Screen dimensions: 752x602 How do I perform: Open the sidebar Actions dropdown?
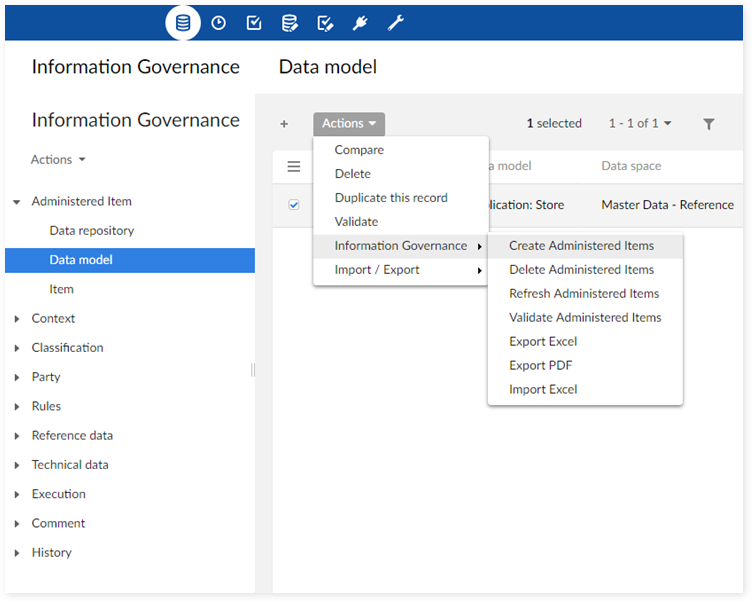58,160
